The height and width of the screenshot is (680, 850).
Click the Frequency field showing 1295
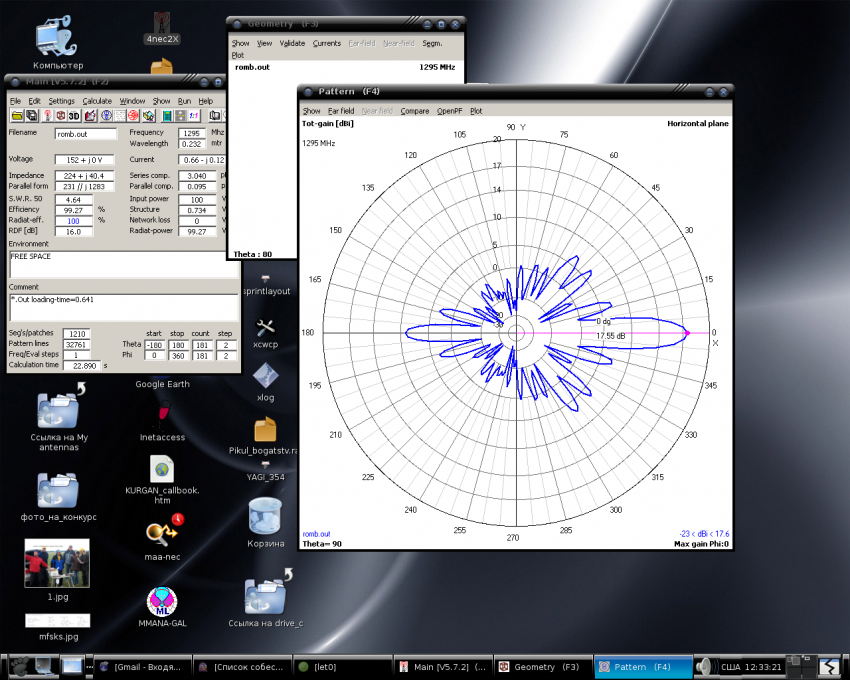click(192, 133)
